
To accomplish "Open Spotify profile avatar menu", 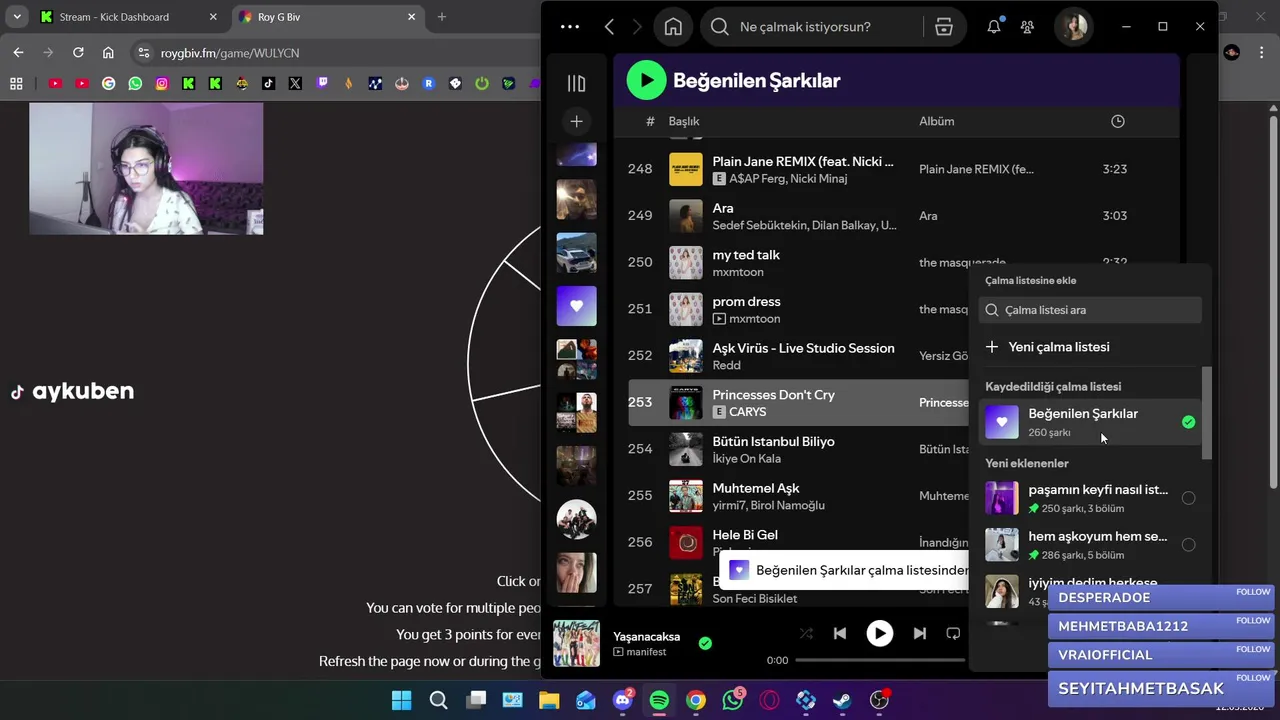I will pos(1075,27).
